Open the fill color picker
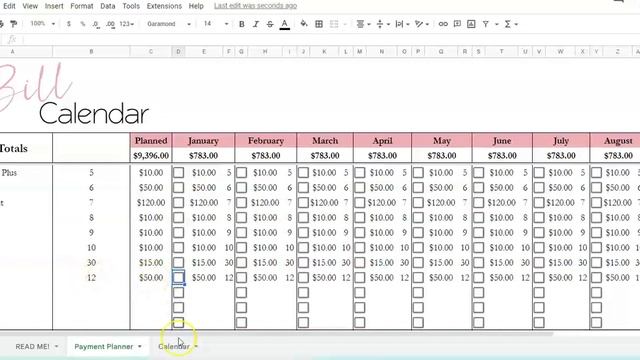 coord(304,24)
